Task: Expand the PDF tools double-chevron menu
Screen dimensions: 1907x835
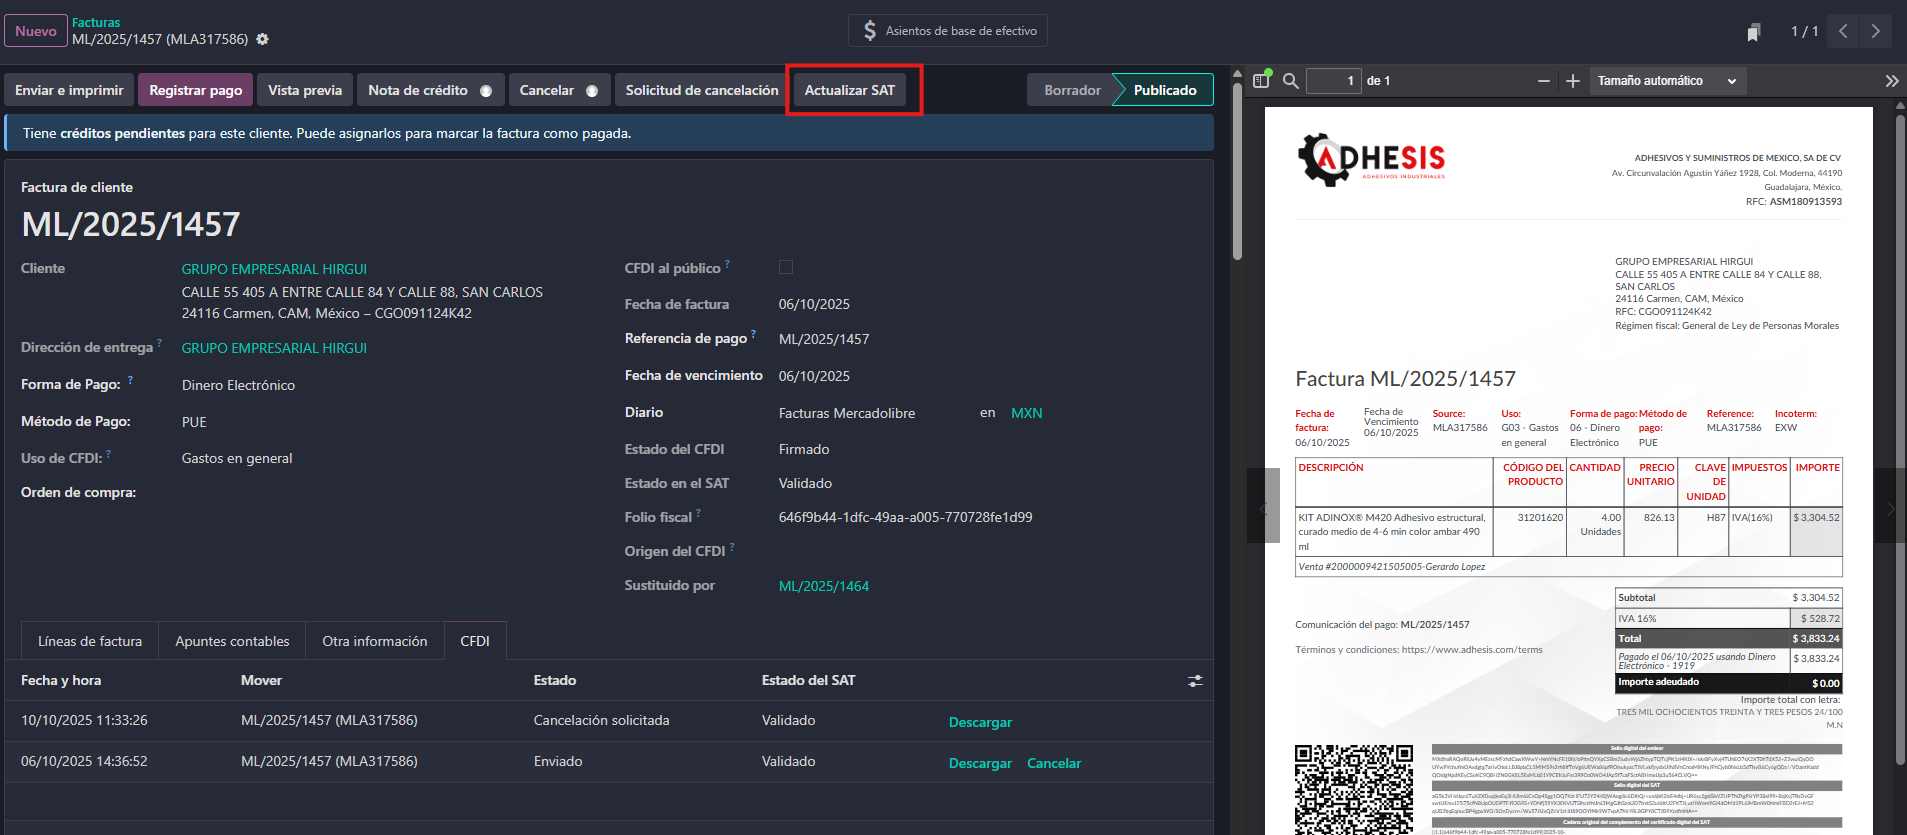Action: click(1891, 81)
